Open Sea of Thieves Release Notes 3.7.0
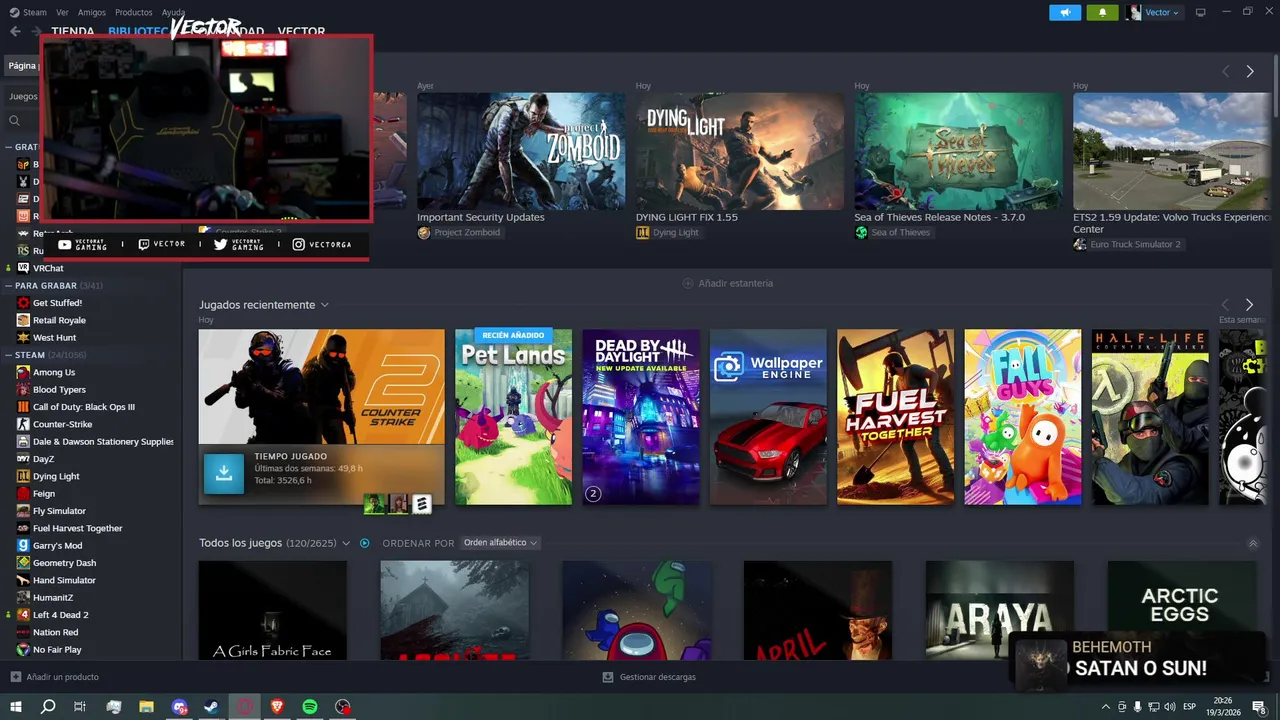This screenshot has height=720, width=1280. 939,217
